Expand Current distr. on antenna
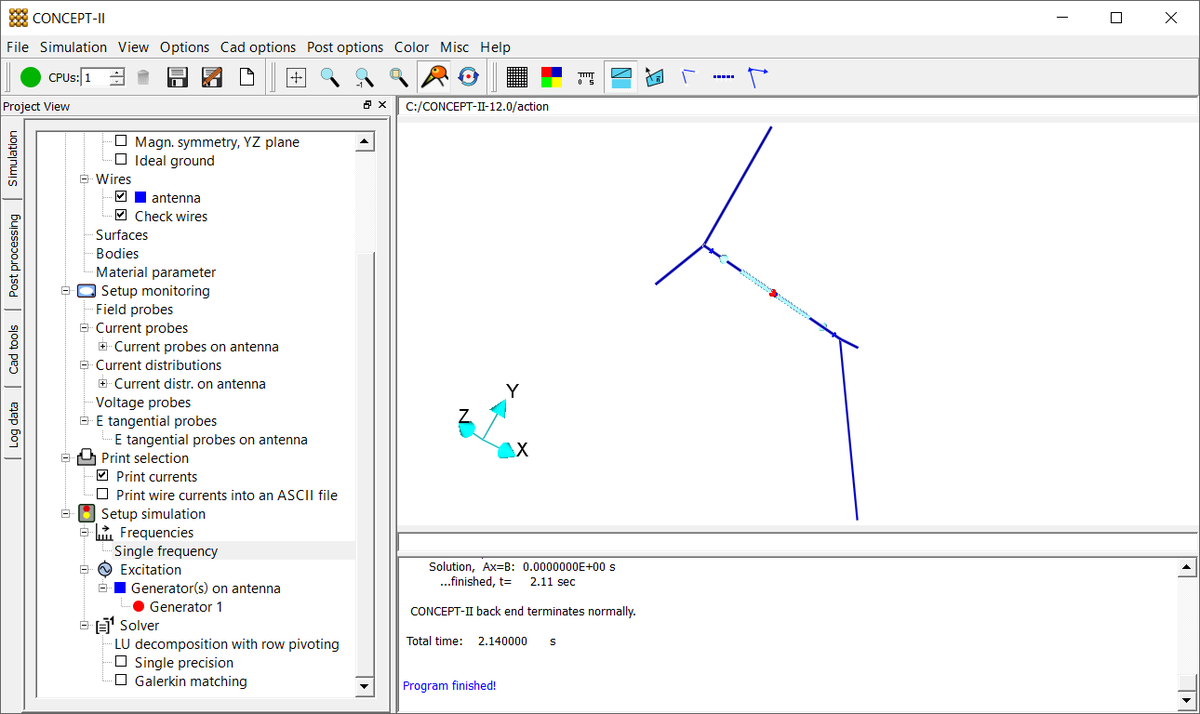1200x714 pixels. tap(103, 384)
